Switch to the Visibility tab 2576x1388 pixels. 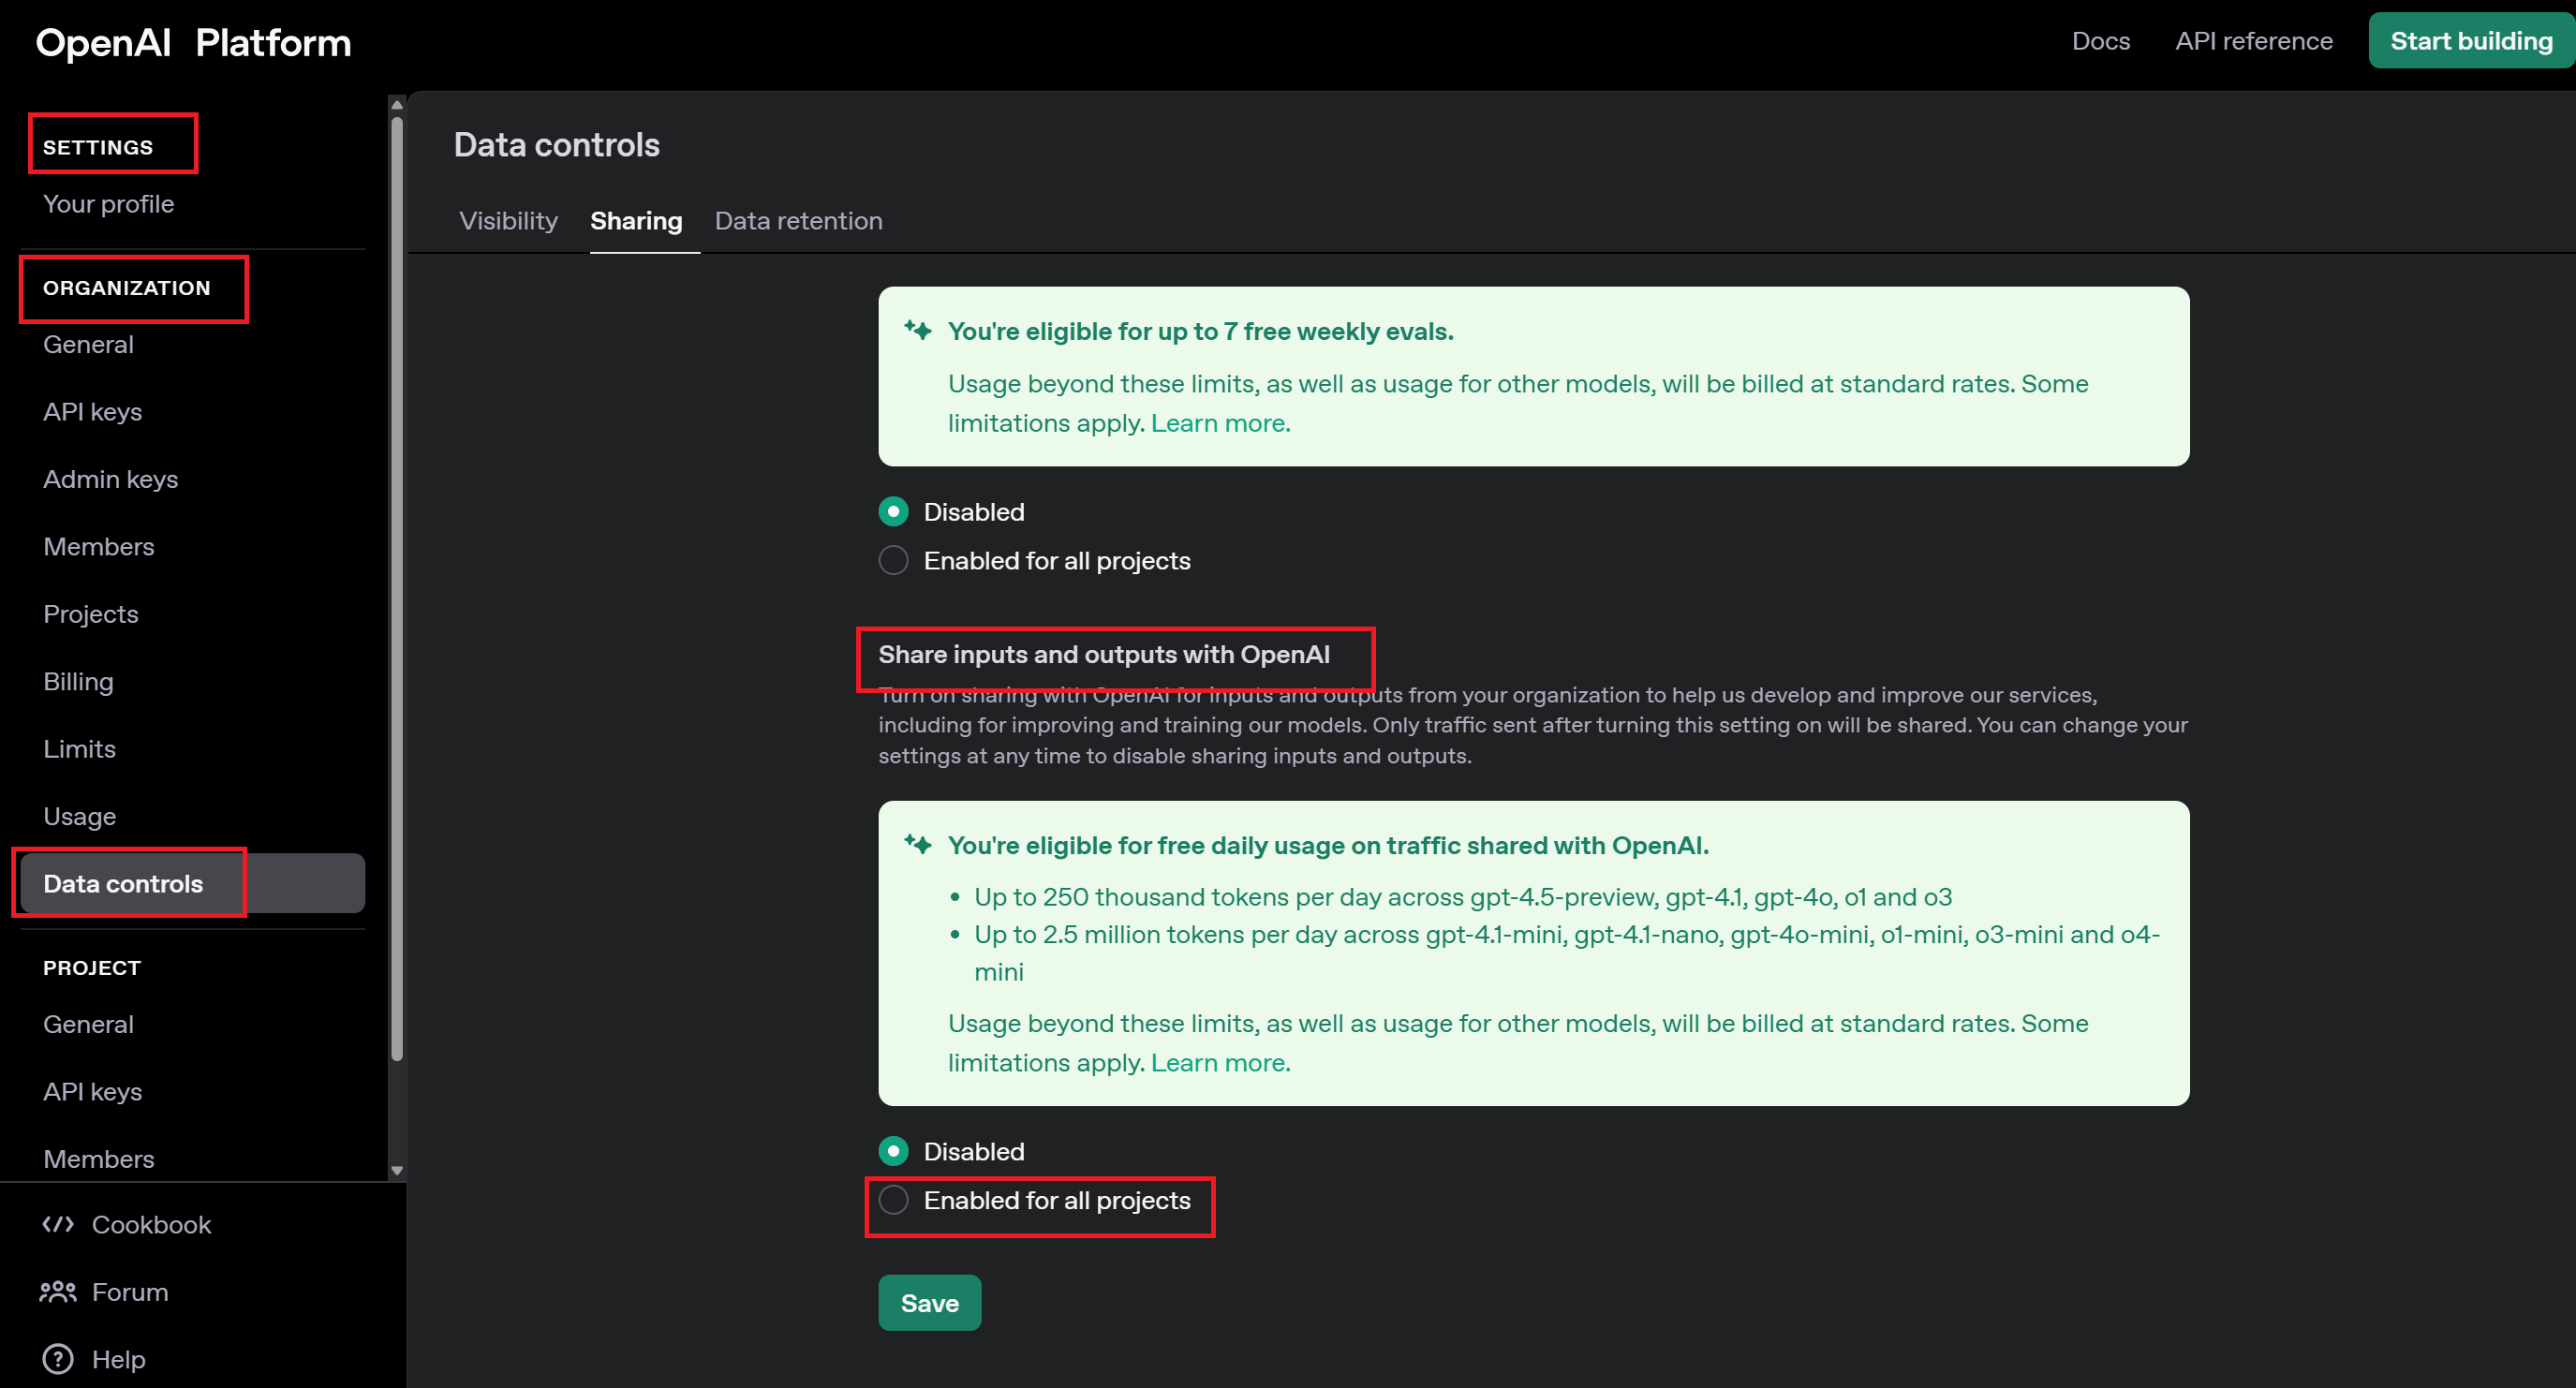508,221
